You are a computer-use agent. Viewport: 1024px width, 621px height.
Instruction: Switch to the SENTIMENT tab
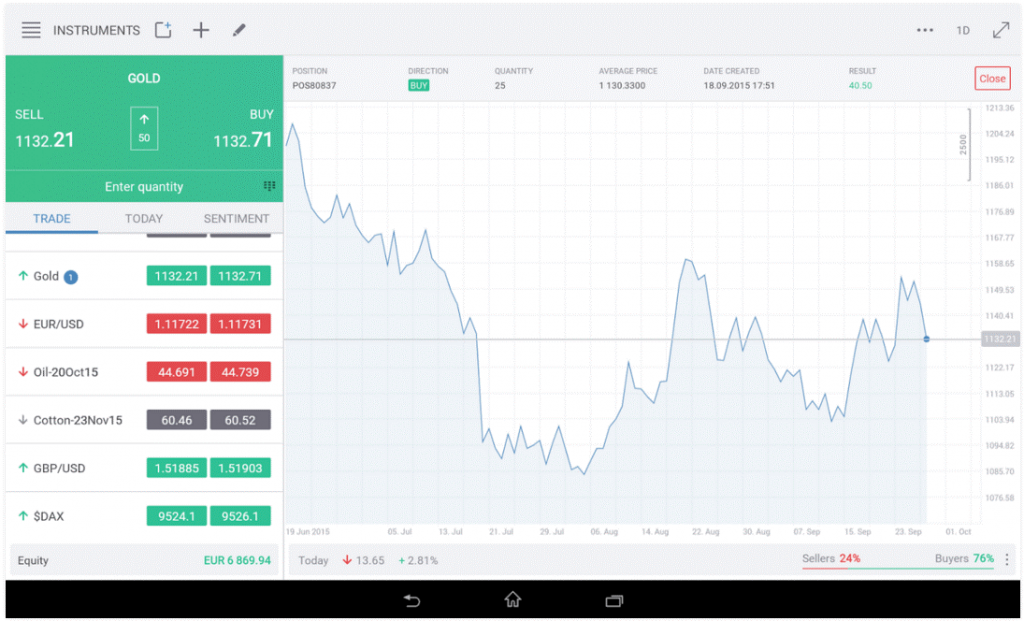(236, 218)
